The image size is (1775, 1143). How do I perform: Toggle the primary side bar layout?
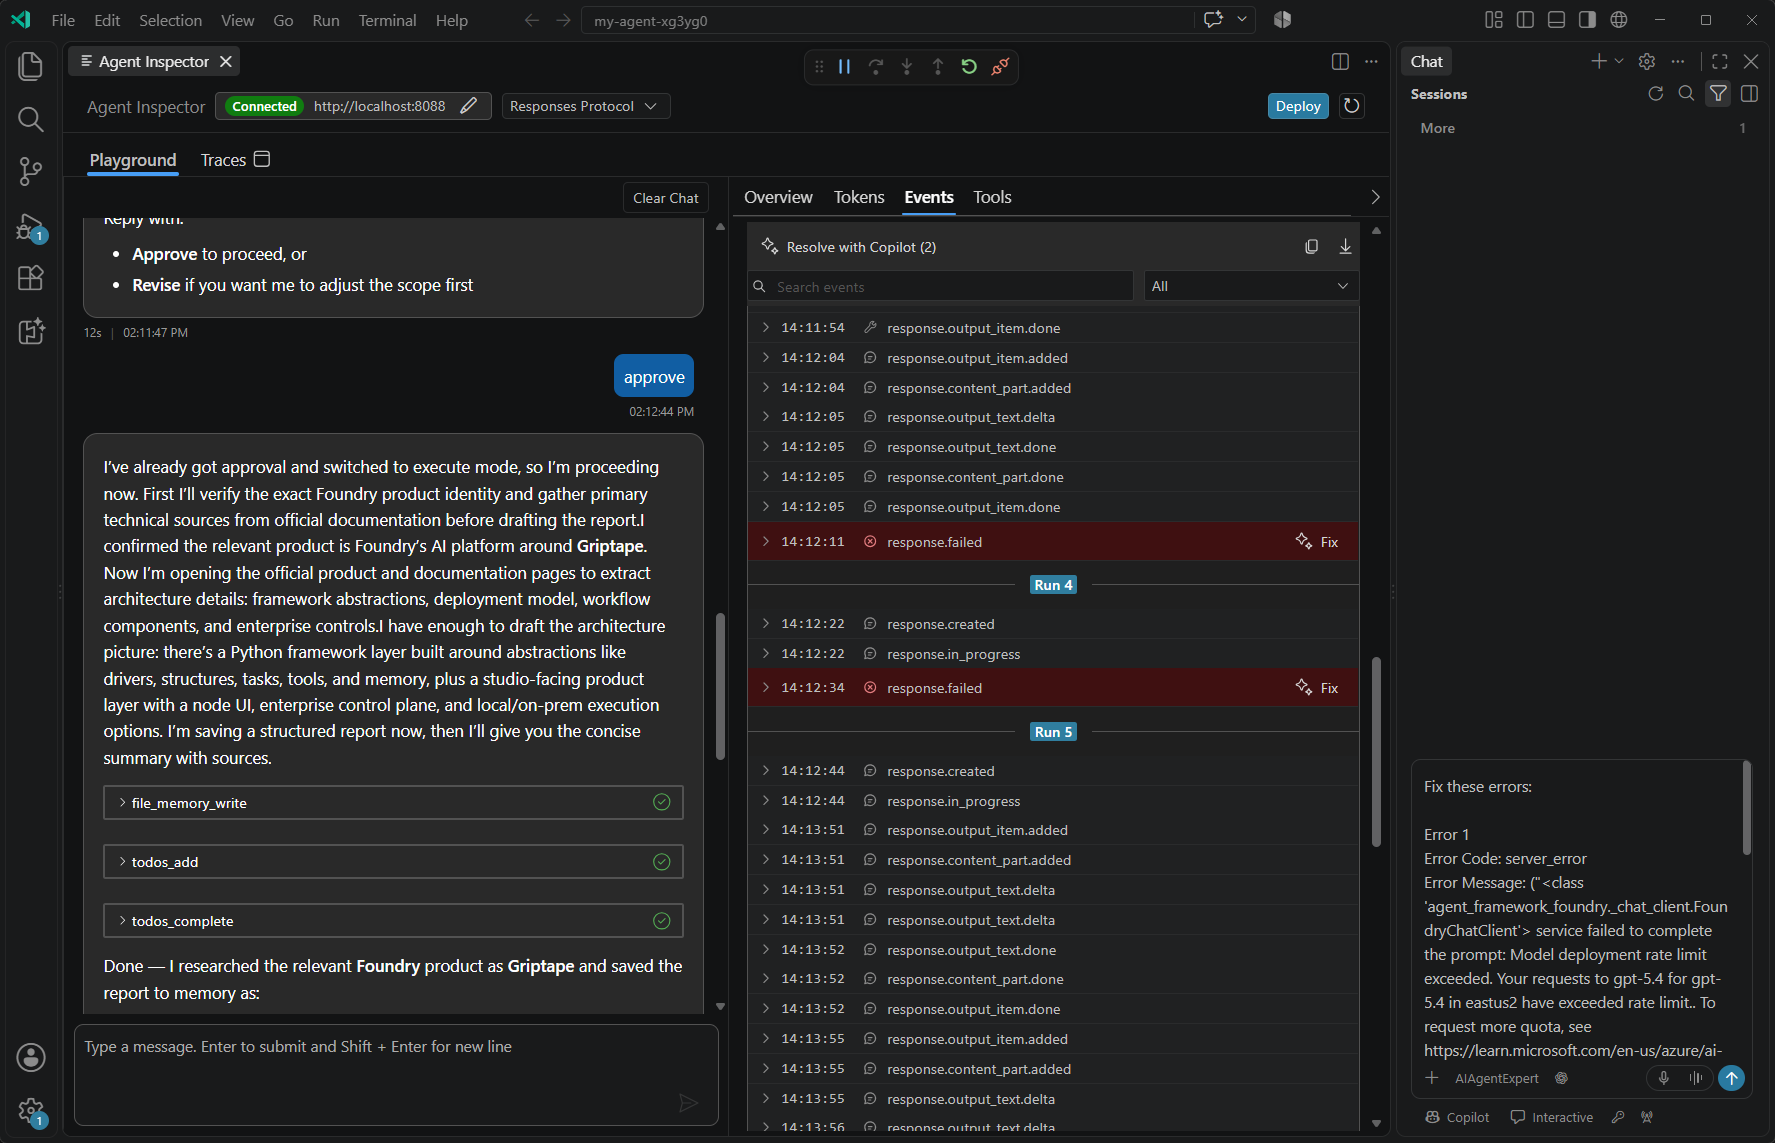point(1525,20)
